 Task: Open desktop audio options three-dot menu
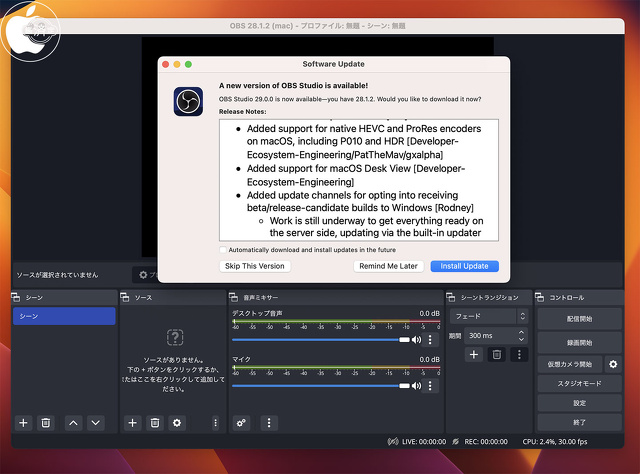tap(430, 340)
